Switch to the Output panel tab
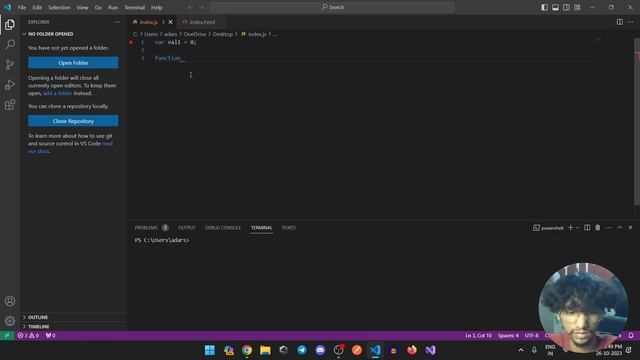Image resolution: width=640 pixels, height=360 pixels. pyautogui.click(x=187, y=228)
